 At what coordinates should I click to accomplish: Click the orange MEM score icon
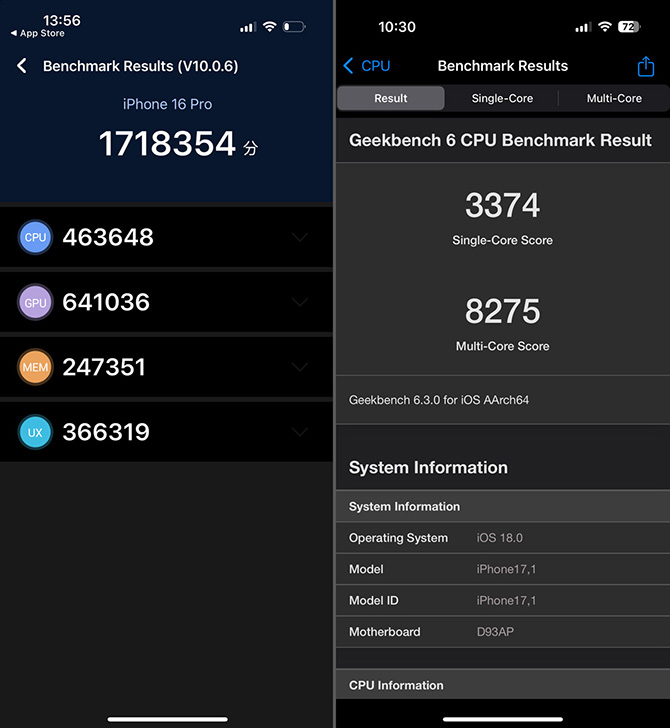coord(35,367)
